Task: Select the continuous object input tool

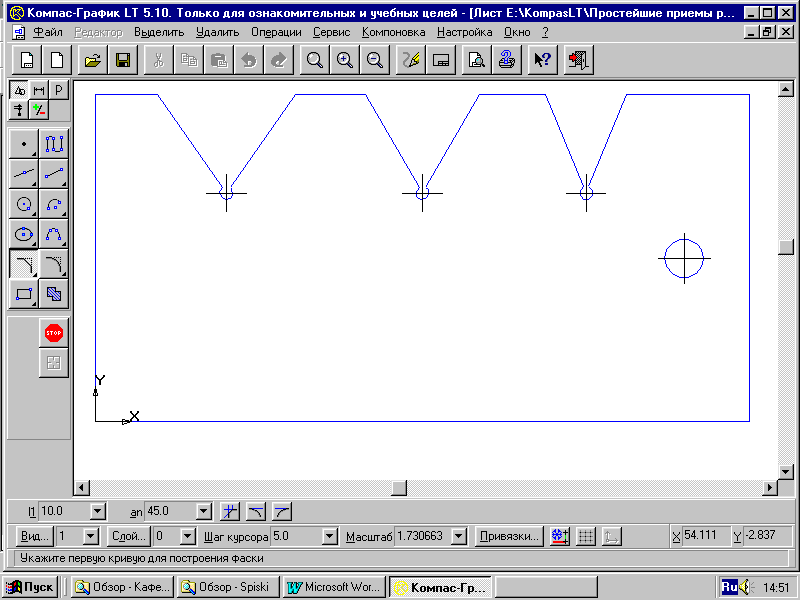Action: [54, 144]
